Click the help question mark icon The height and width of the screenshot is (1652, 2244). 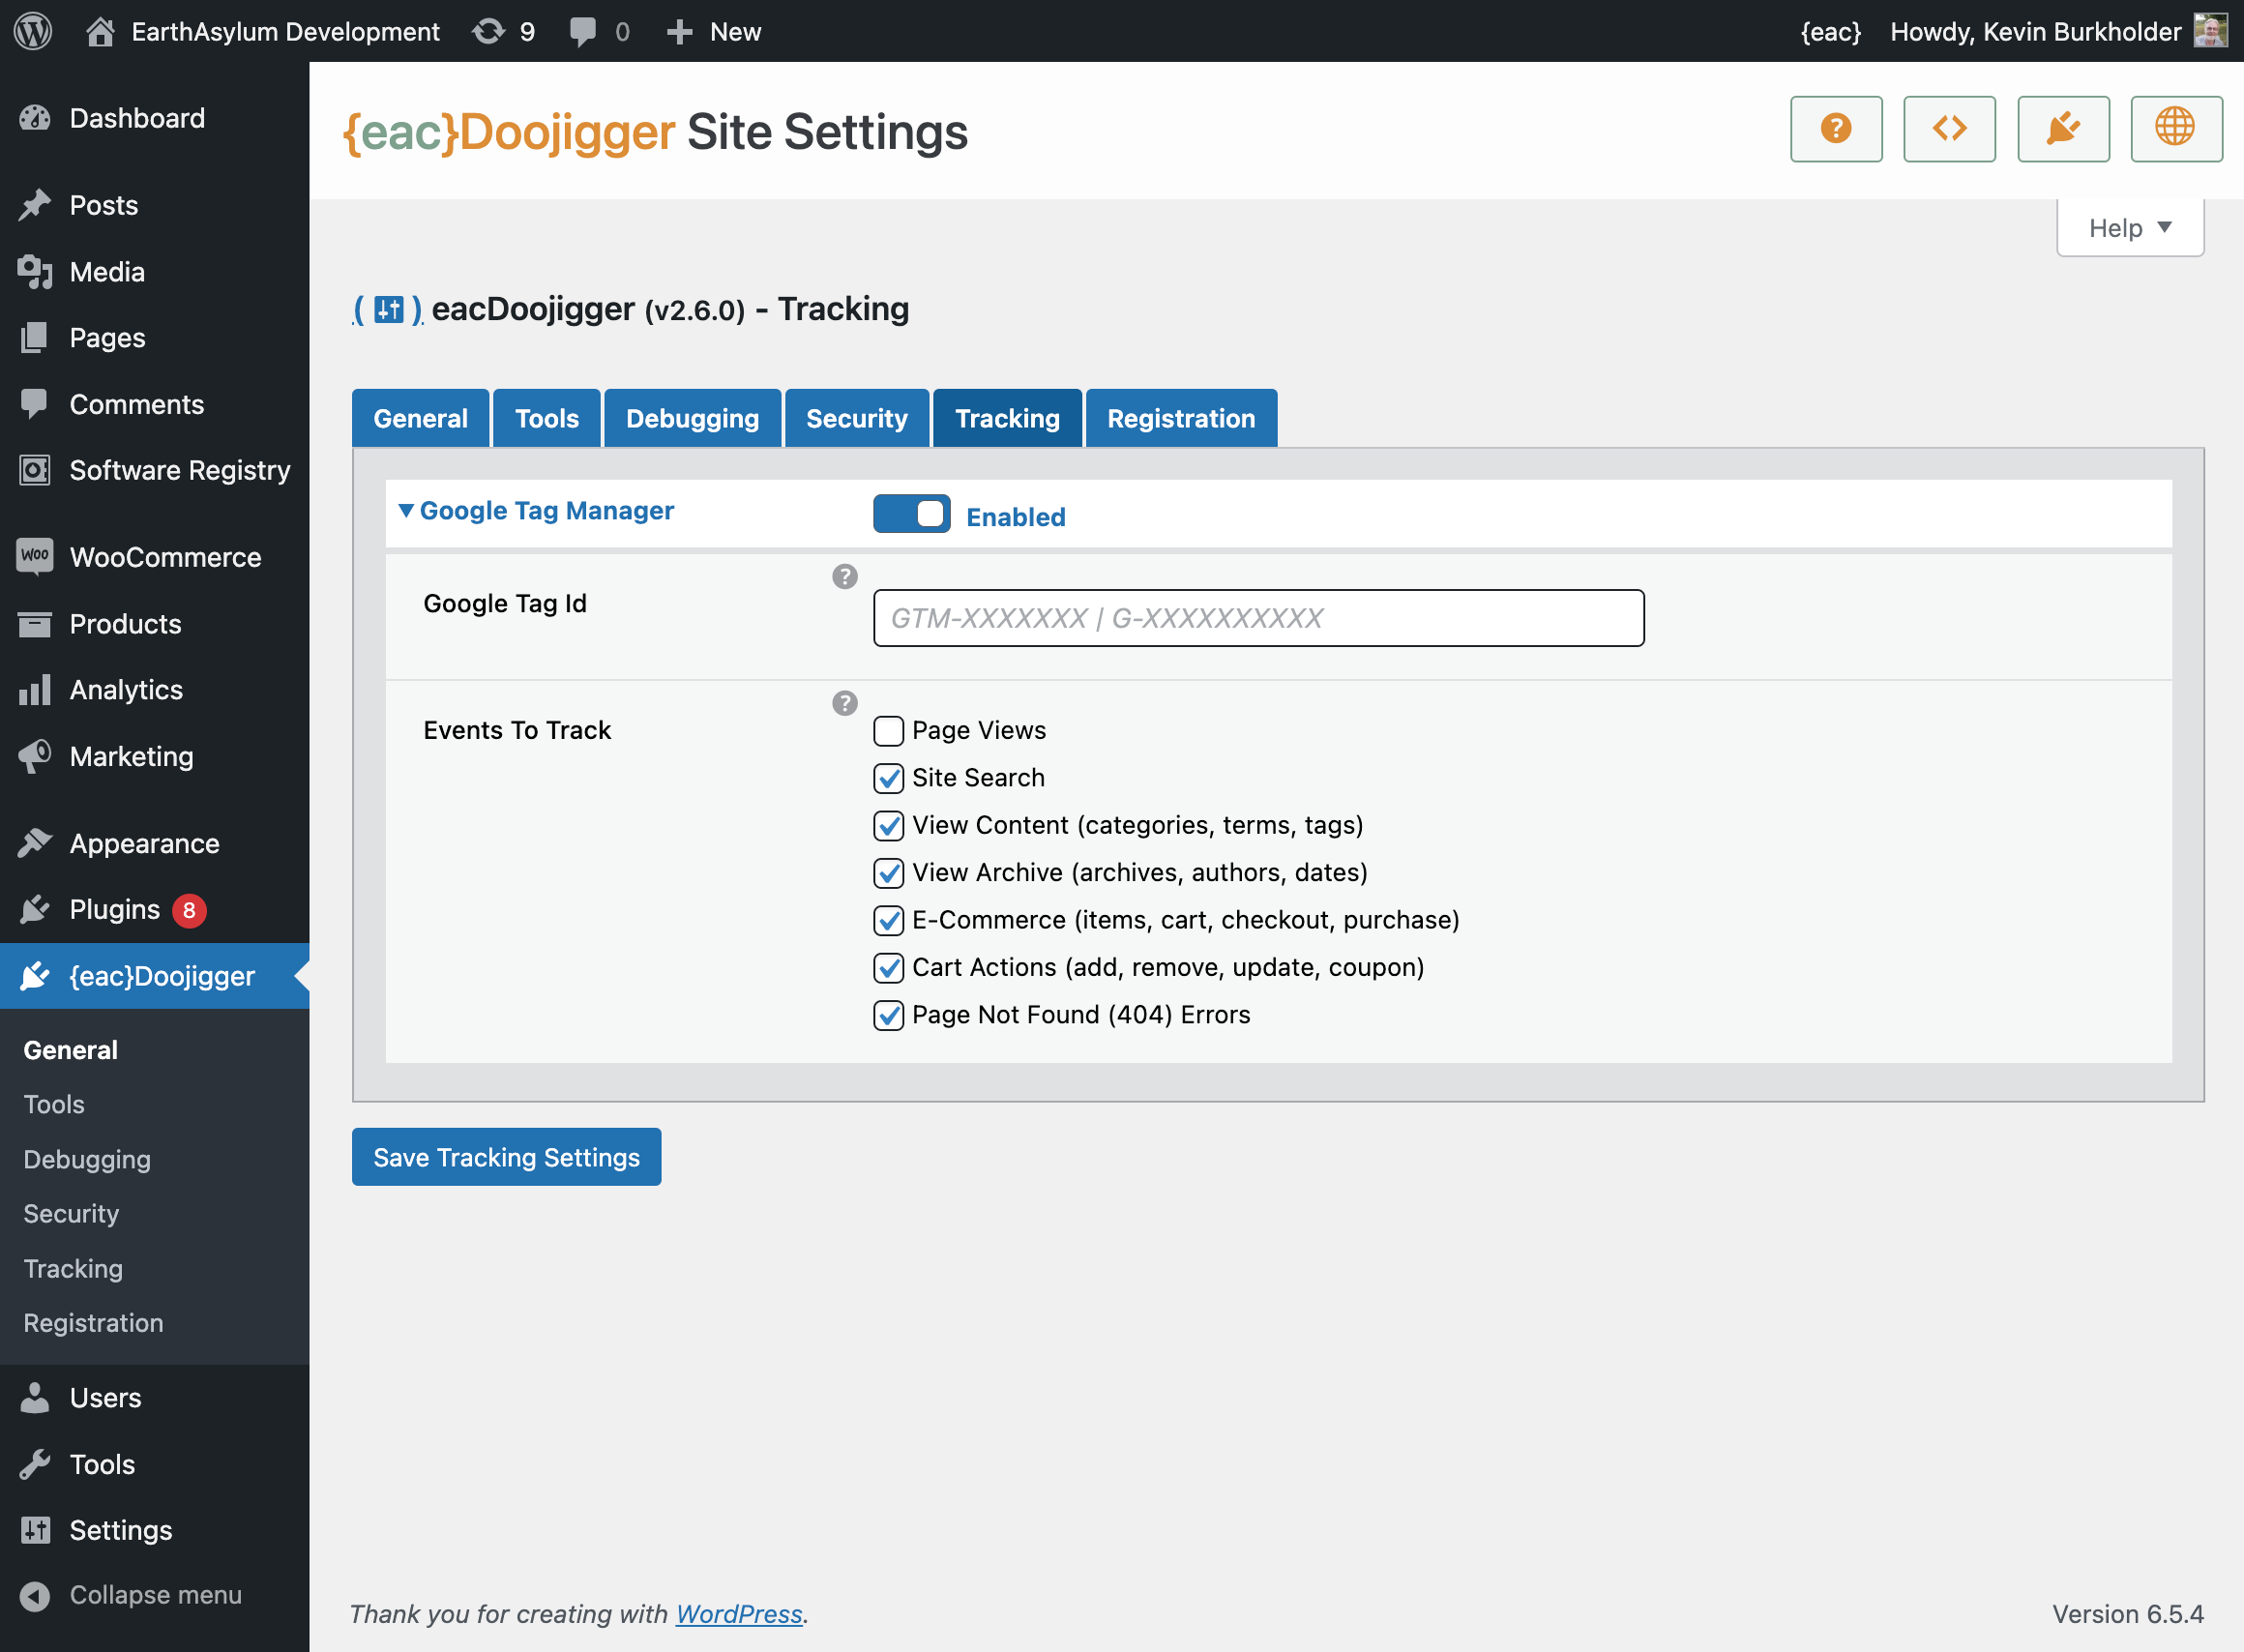pyautogui.click(x=1835, y=131)
